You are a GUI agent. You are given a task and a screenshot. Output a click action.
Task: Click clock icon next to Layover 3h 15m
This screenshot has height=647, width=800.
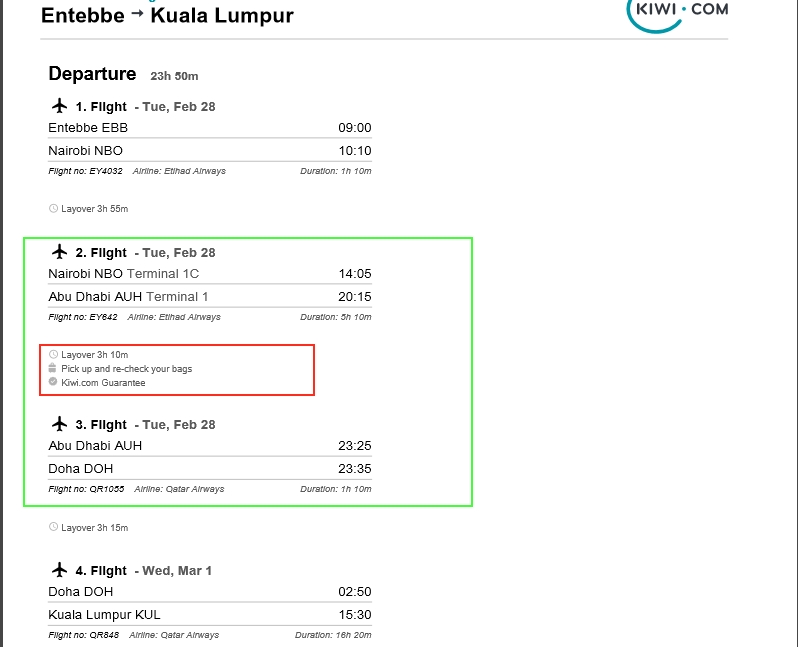tap(53, 527)
